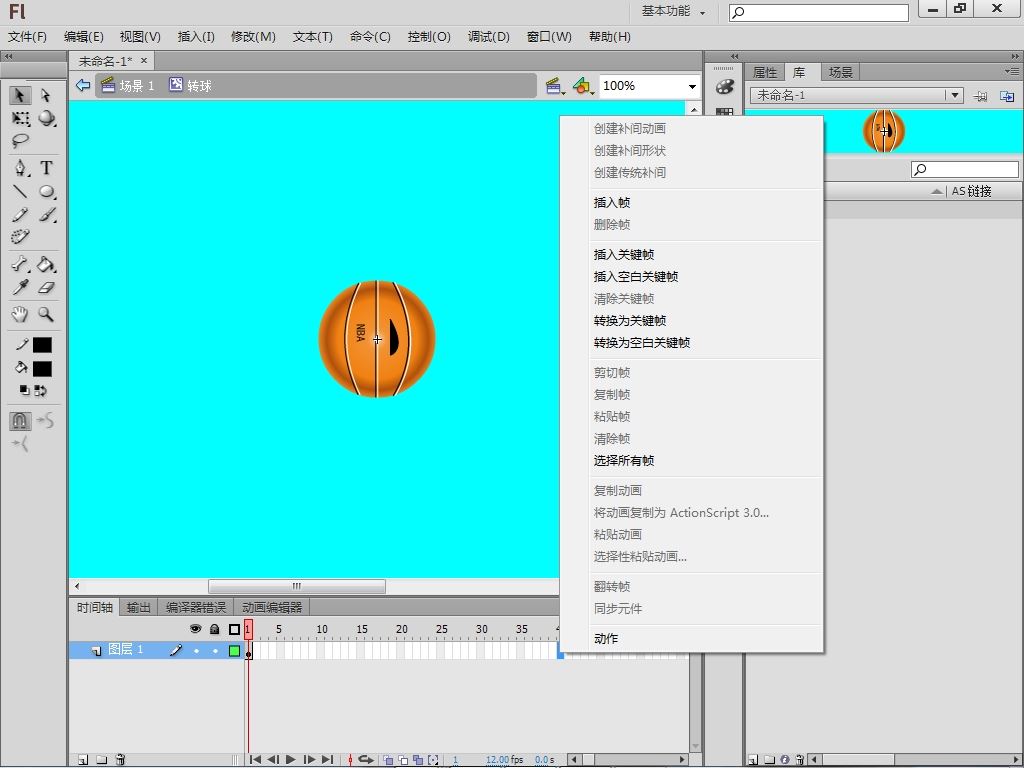The width and height of the screenshot is (1024, 768).
Task: Select the Lasso tool
Action: click(20, 142)
